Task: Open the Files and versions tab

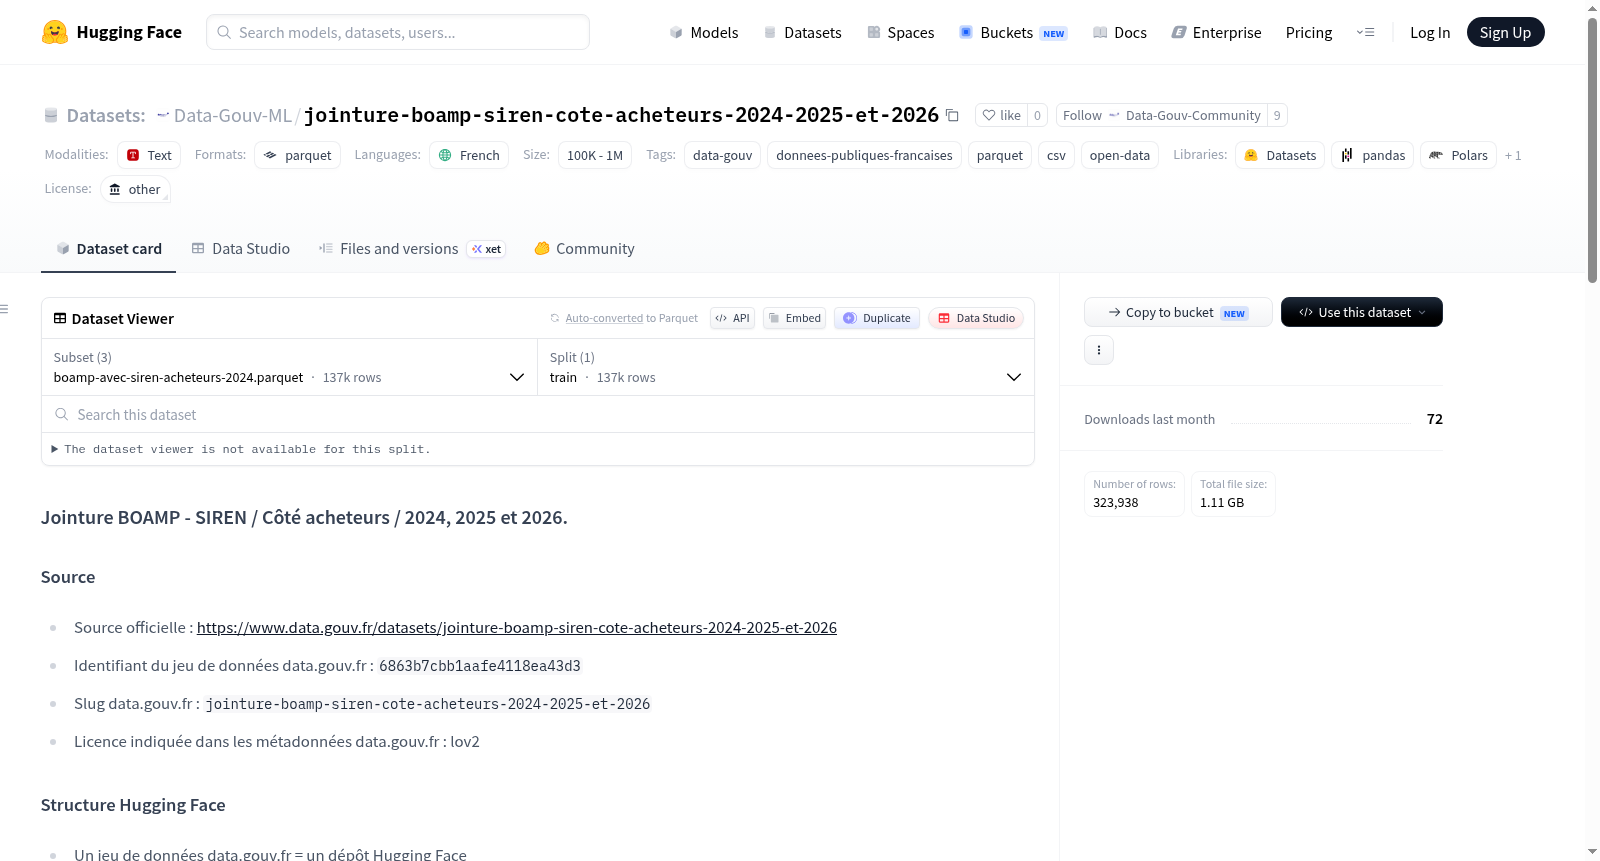Action: tap(411, 249)
